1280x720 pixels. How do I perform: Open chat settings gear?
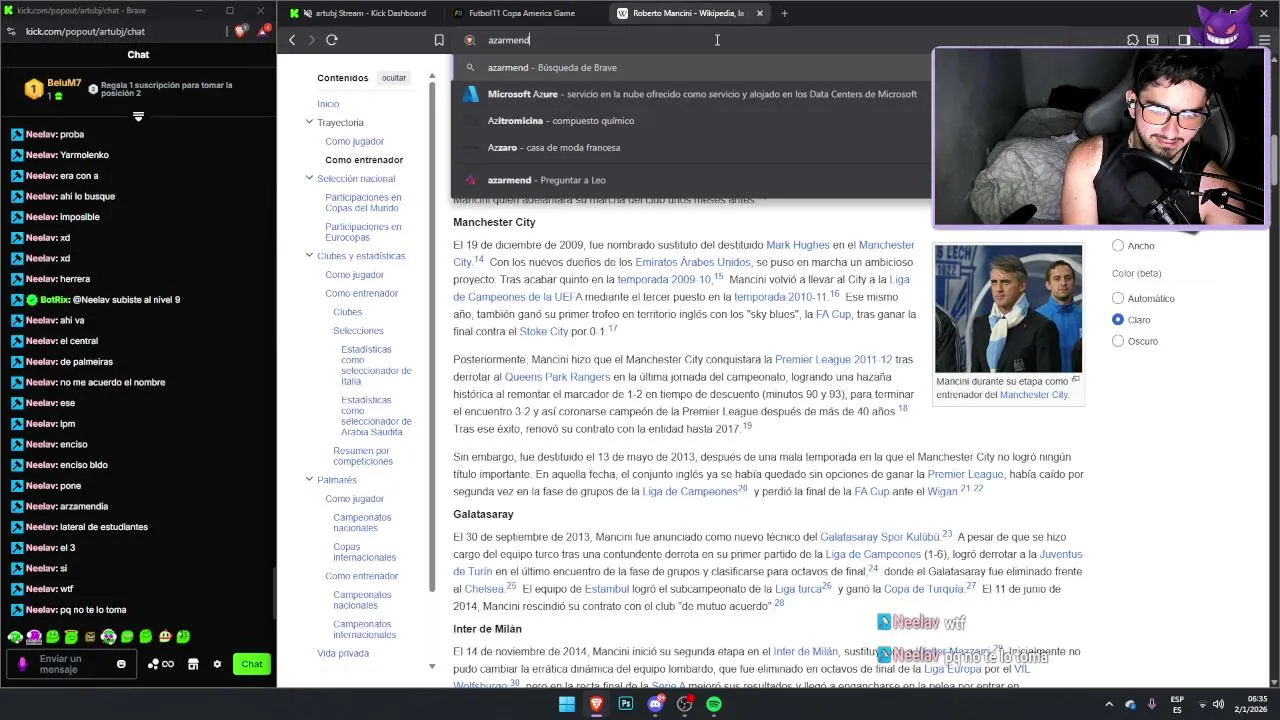[217, 664]
